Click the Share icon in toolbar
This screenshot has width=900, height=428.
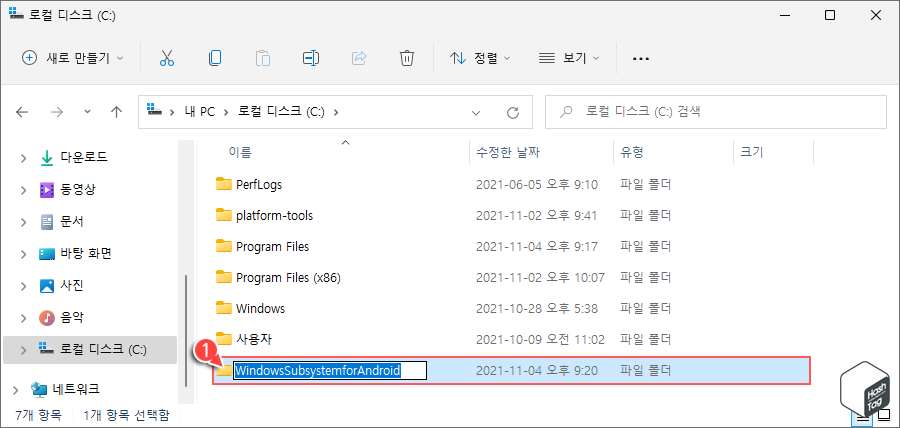coord(359,58)
